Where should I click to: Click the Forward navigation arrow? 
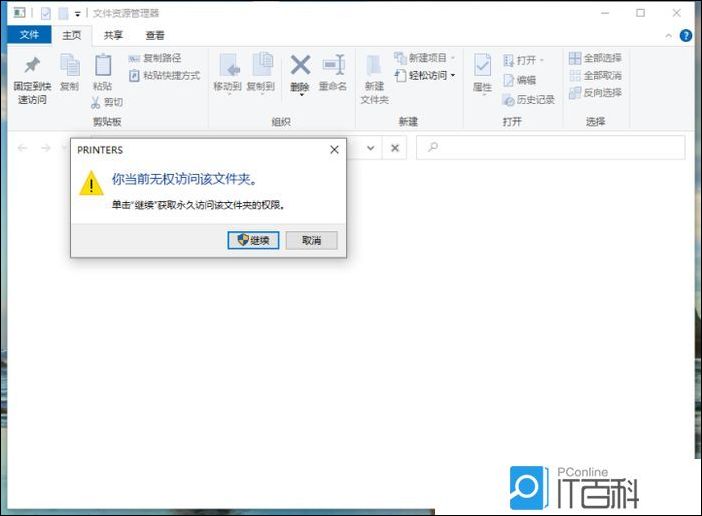46,148
